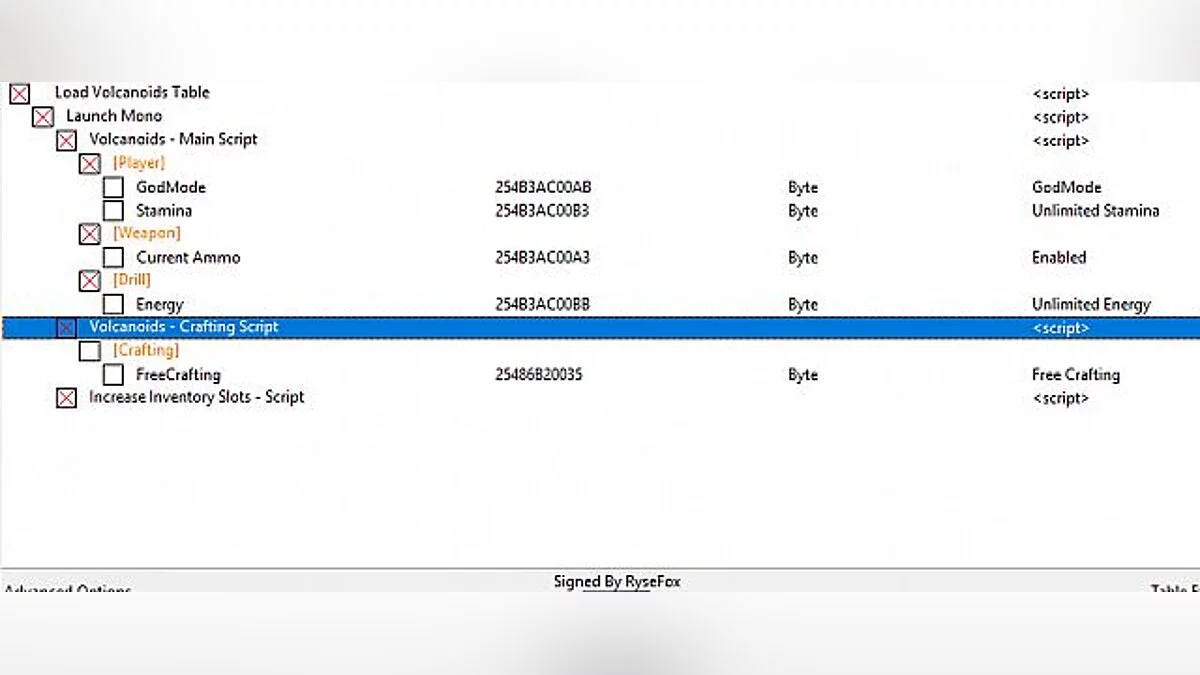Select the Unlimited Stamina value cell
Viewport: 1200px width, 675px height.
click(x=1095, y=211)
